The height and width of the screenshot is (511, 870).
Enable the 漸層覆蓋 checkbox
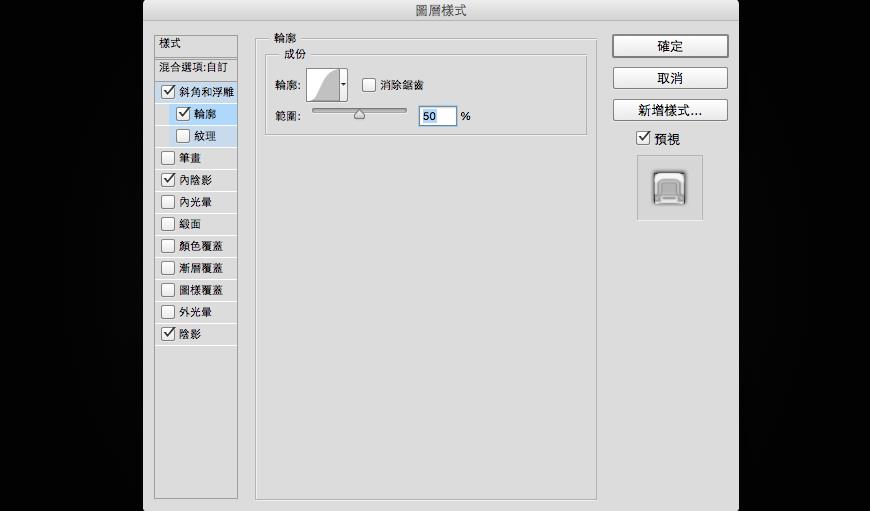(168, 268)
